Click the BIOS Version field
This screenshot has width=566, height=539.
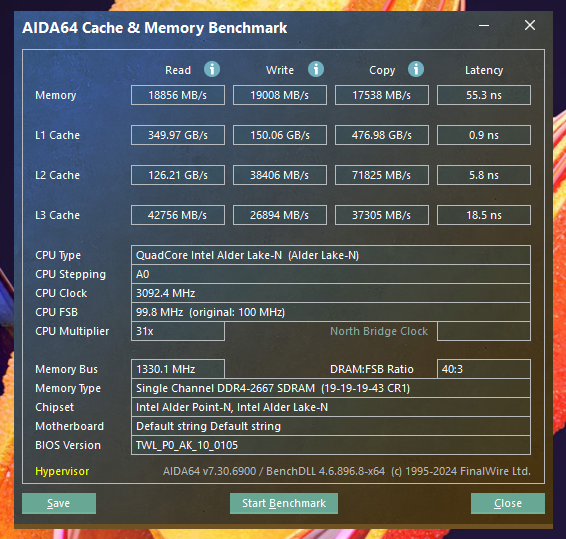tap(331, 445)
